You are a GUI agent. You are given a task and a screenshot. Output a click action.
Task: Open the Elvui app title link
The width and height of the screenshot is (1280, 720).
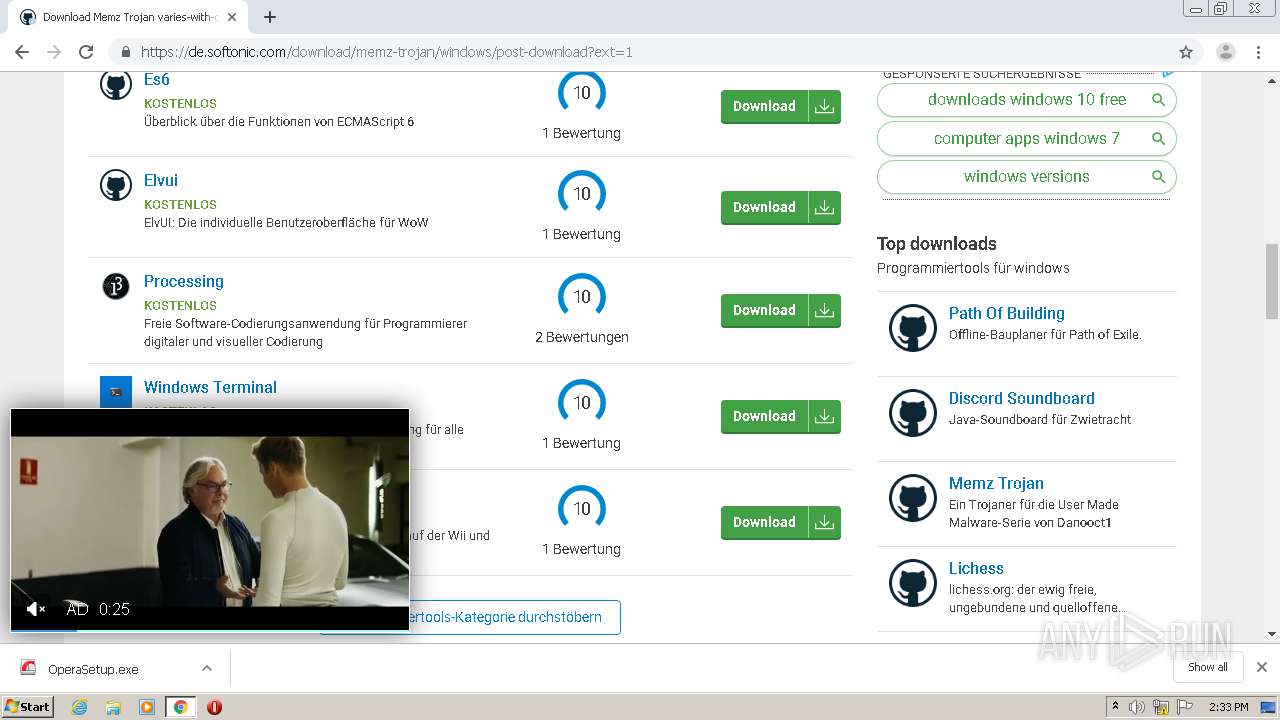[161, 181]
